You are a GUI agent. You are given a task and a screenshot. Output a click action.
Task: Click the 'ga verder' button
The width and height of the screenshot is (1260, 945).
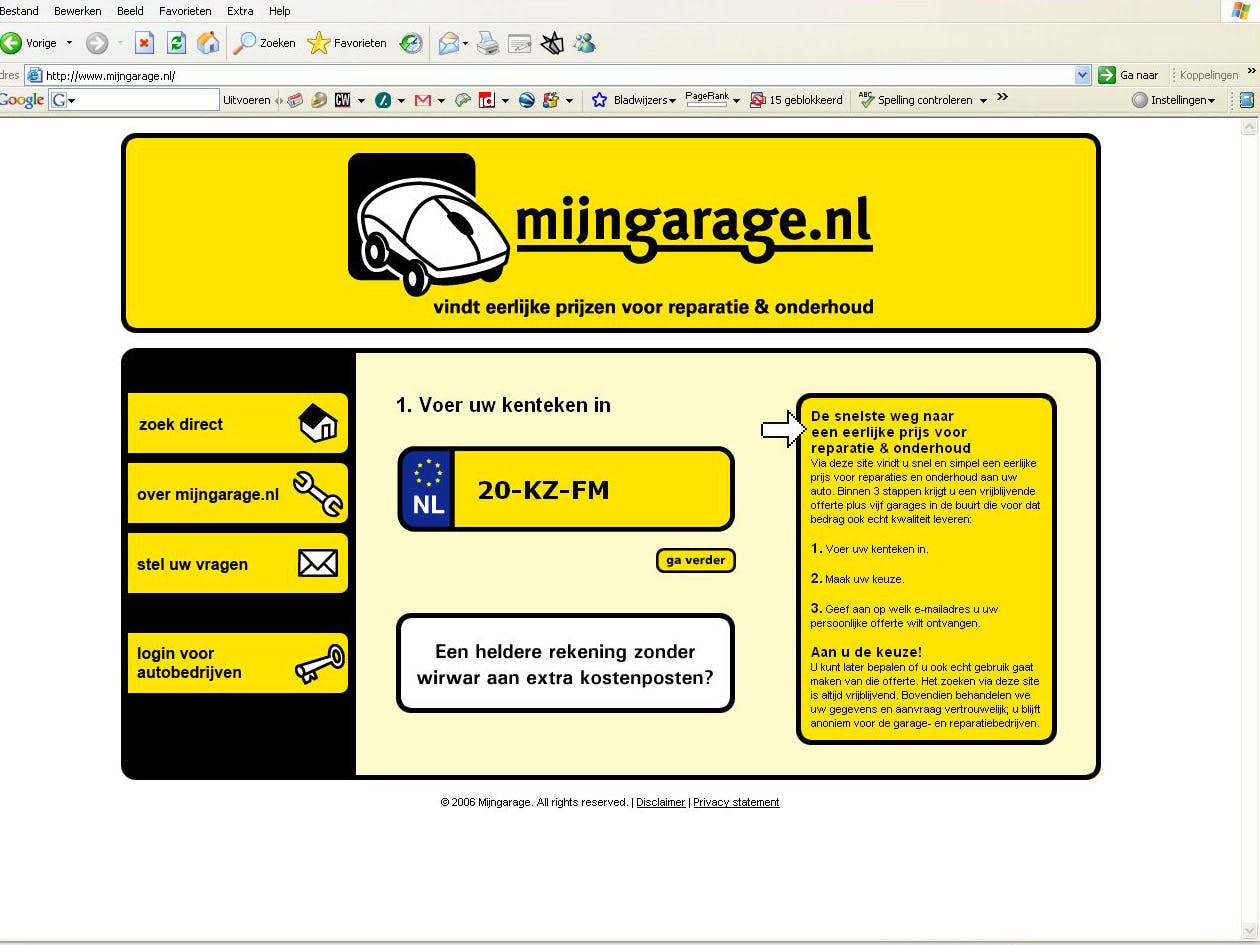[x=696, y=560]
